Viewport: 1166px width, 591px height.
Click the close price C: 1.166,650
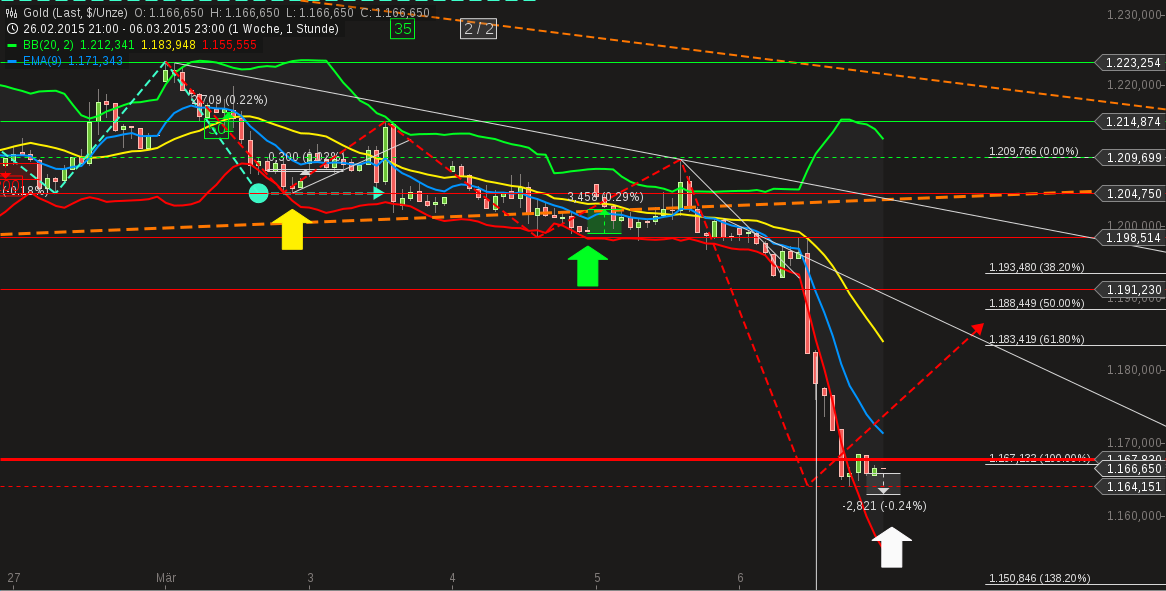pos(396,13)
